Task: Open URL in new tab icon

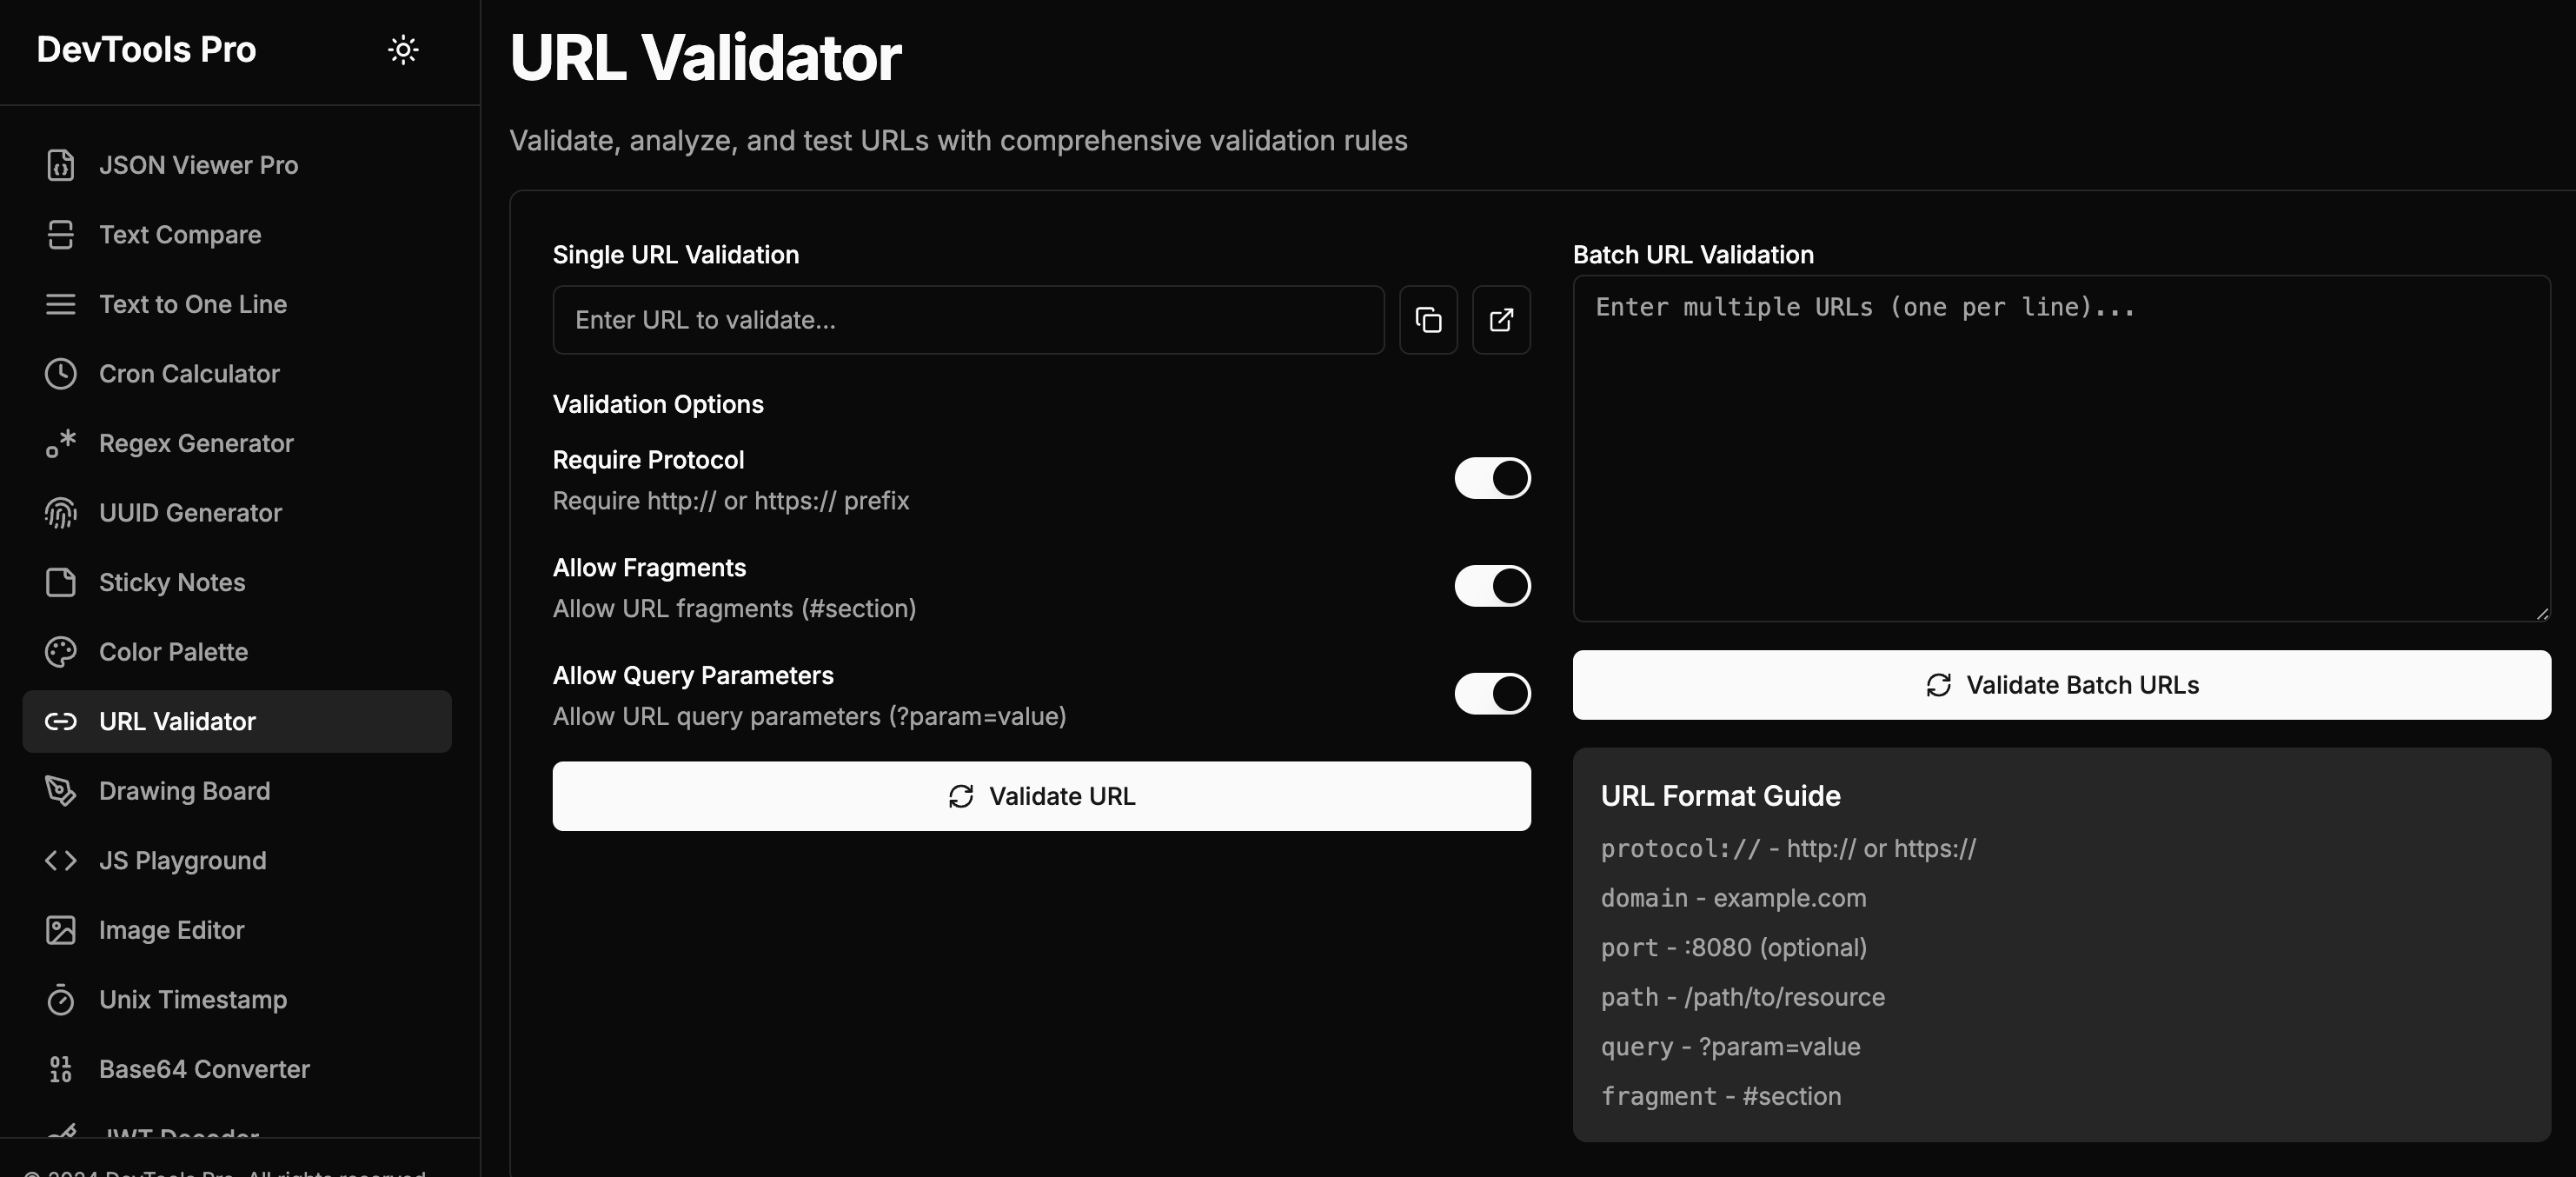Action: (x=1501, y=320)
